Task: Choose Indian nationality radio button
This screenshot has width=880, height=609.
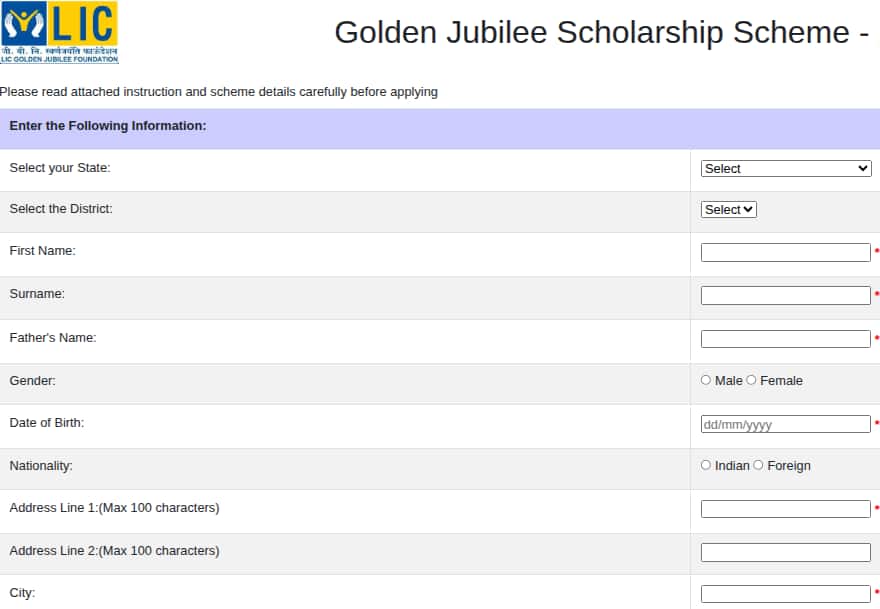Action: 705,465
